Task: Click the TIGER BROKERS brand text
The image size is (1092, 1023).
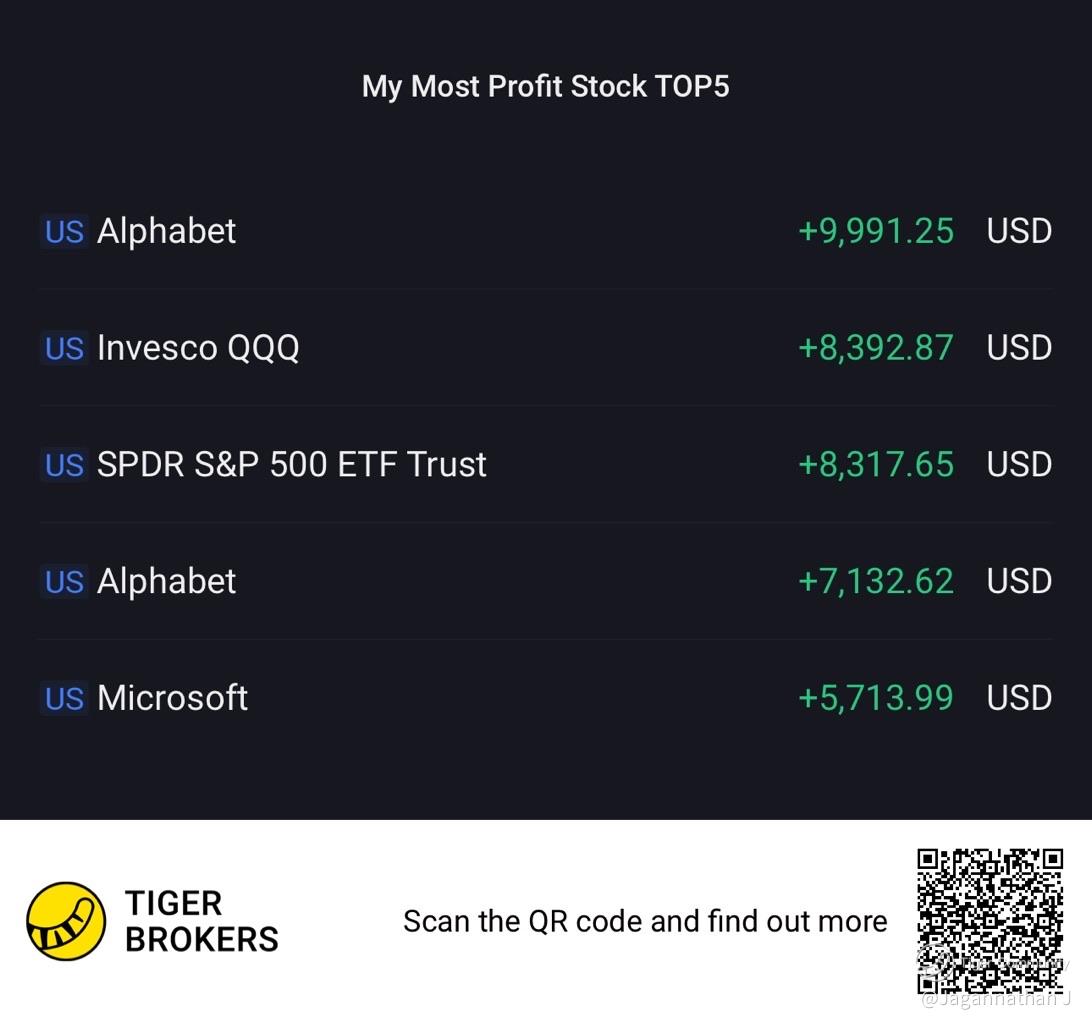Action: tap(202, 921)
